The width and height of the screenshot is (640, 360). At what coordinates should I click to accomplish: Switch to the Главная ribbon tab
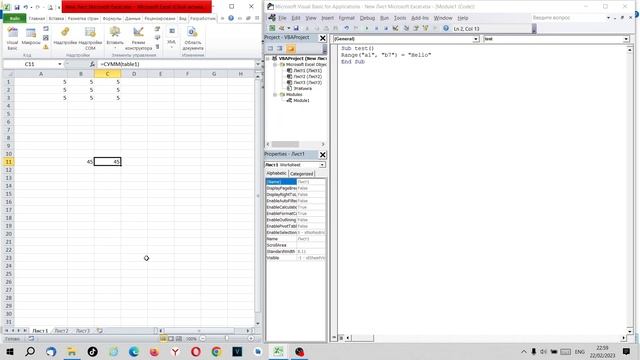[x=37, y=18]
